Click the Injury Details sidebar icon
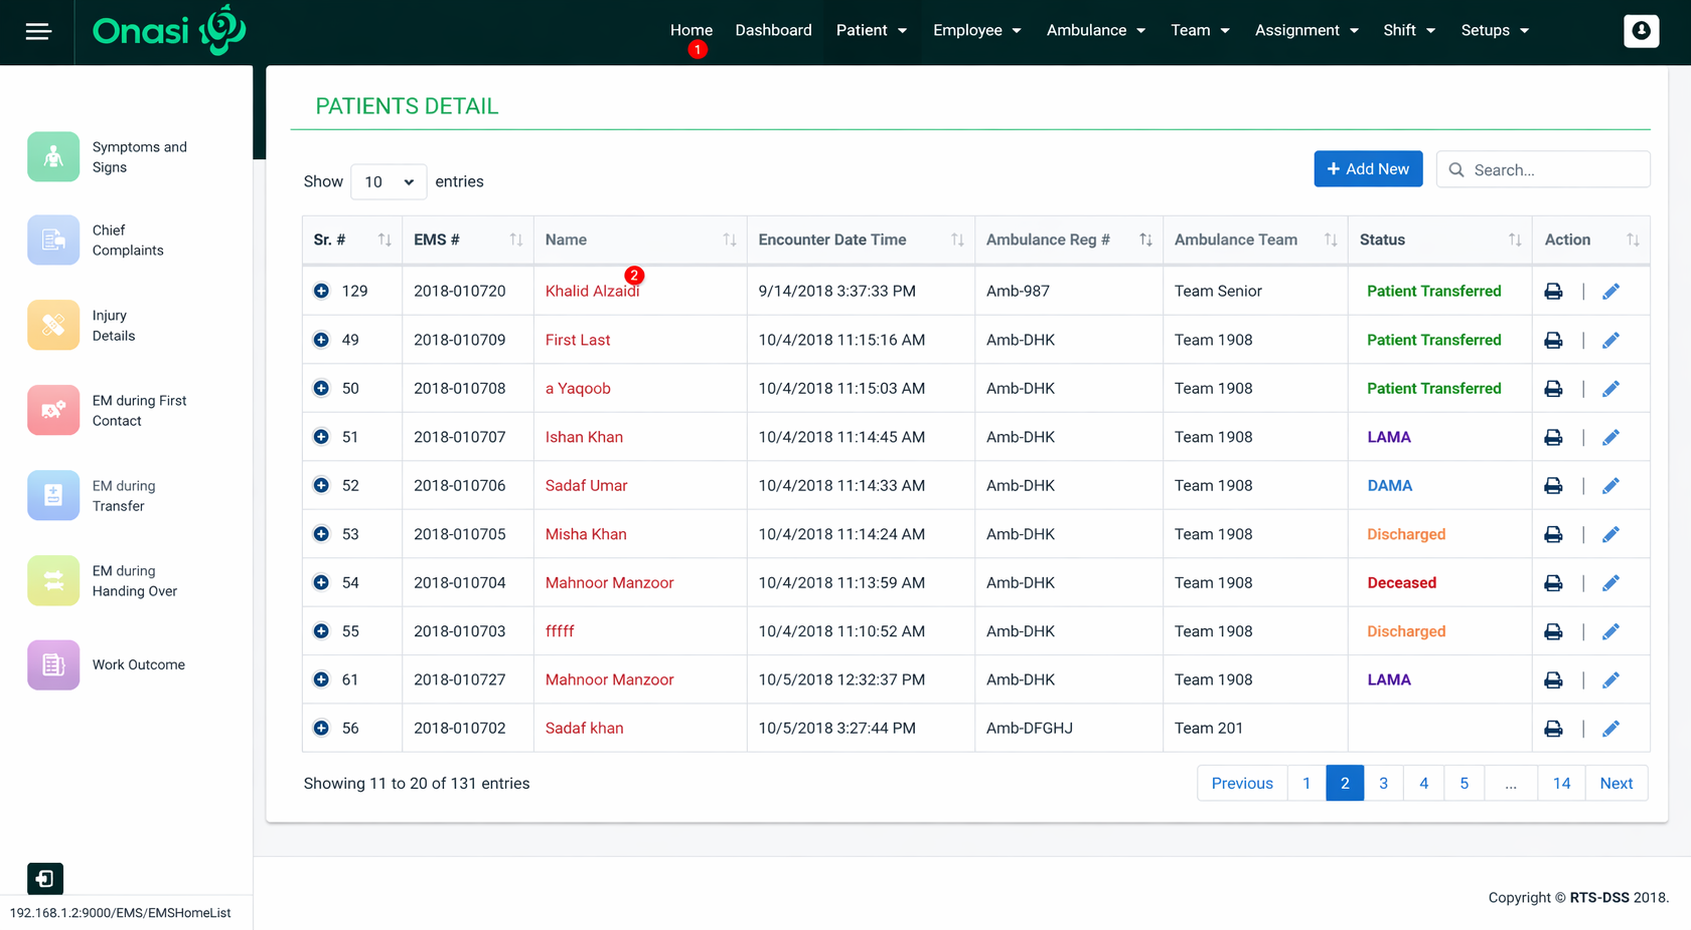The image size is (1691, 930). [x=52, y=325]
